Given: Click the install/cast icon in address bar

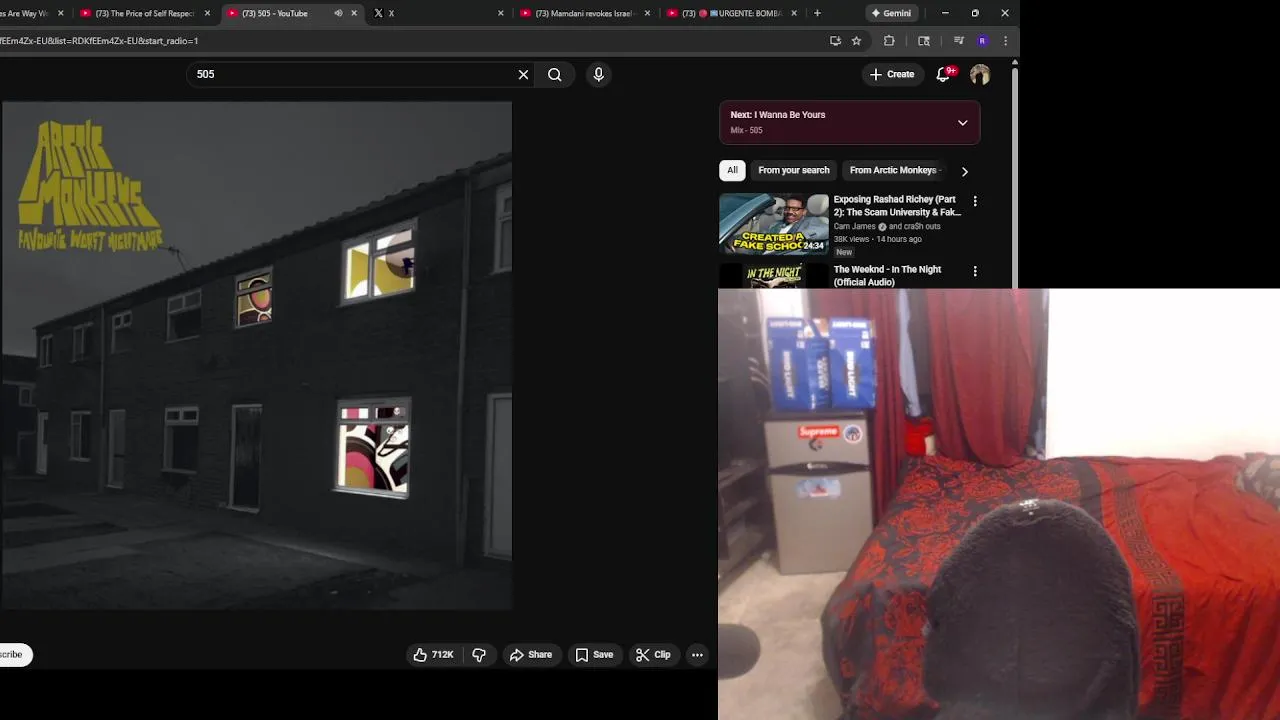Looking at the screenshot, I should (x=835, y=41).
